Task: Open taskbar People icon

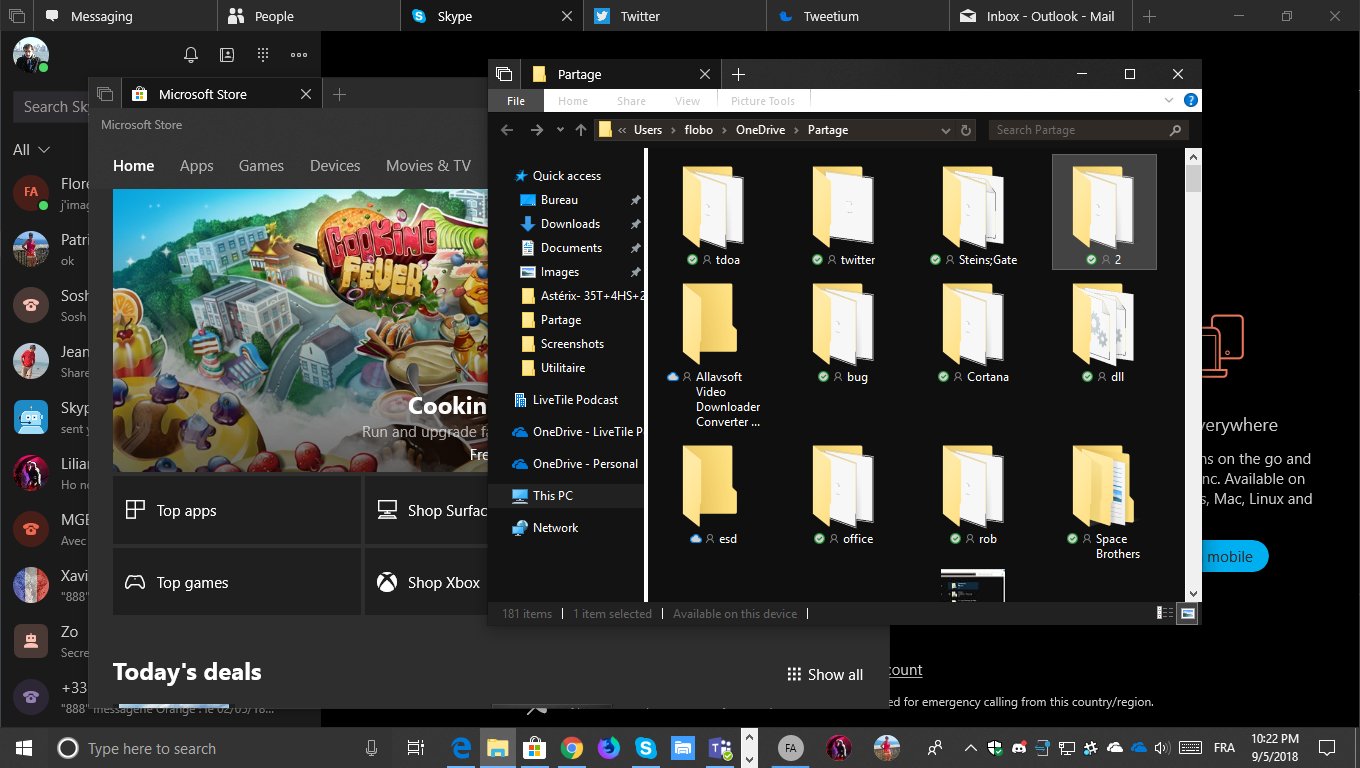Action: [x=935, y=748]
